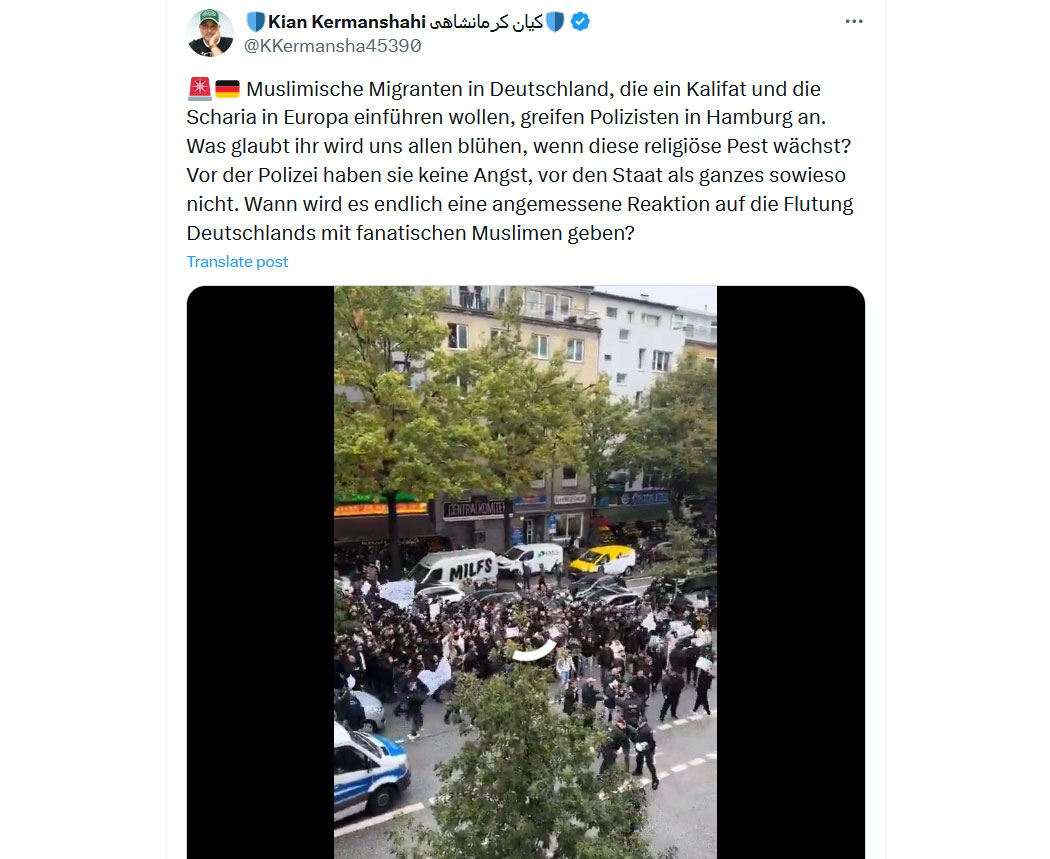The width and height of the screenshot is (1050, 859).
Task: Open the three-dot more options menu
Action: pos(854,21)
